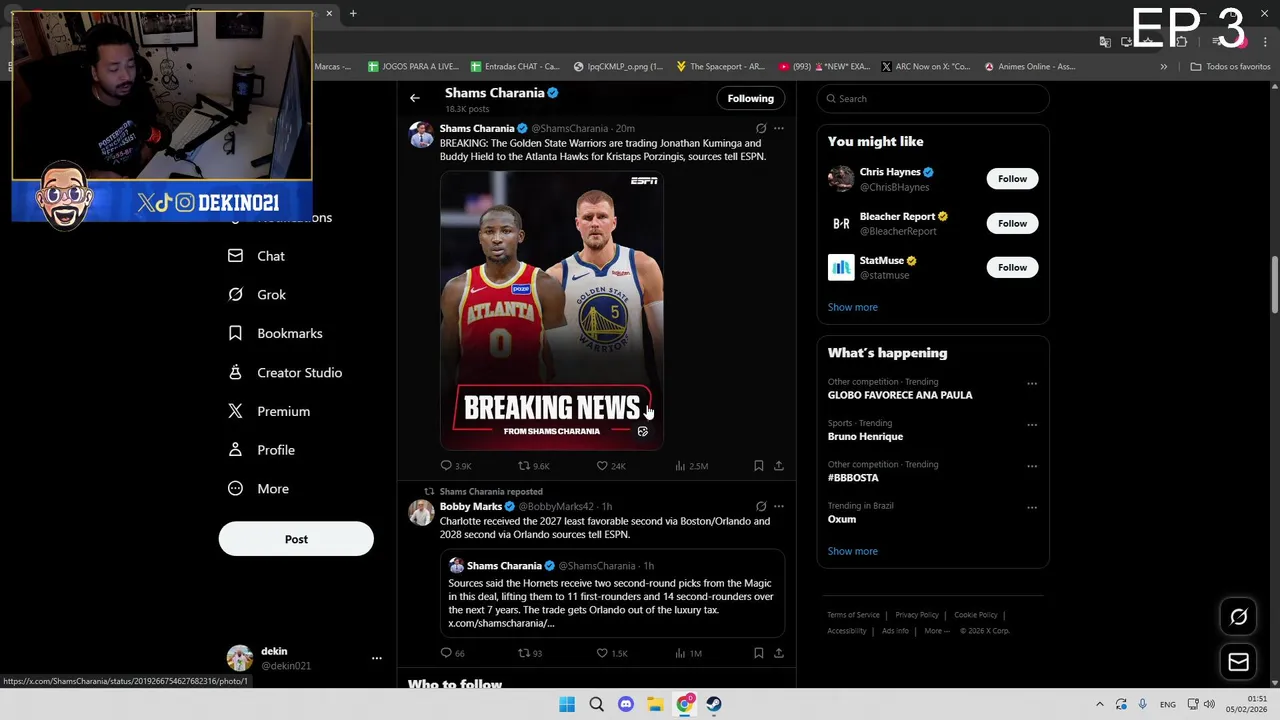Image resolution: width=1280 pixels, height=720 pixels.
Task: Open the ESPN breaking news image
Action: (552, 310)
